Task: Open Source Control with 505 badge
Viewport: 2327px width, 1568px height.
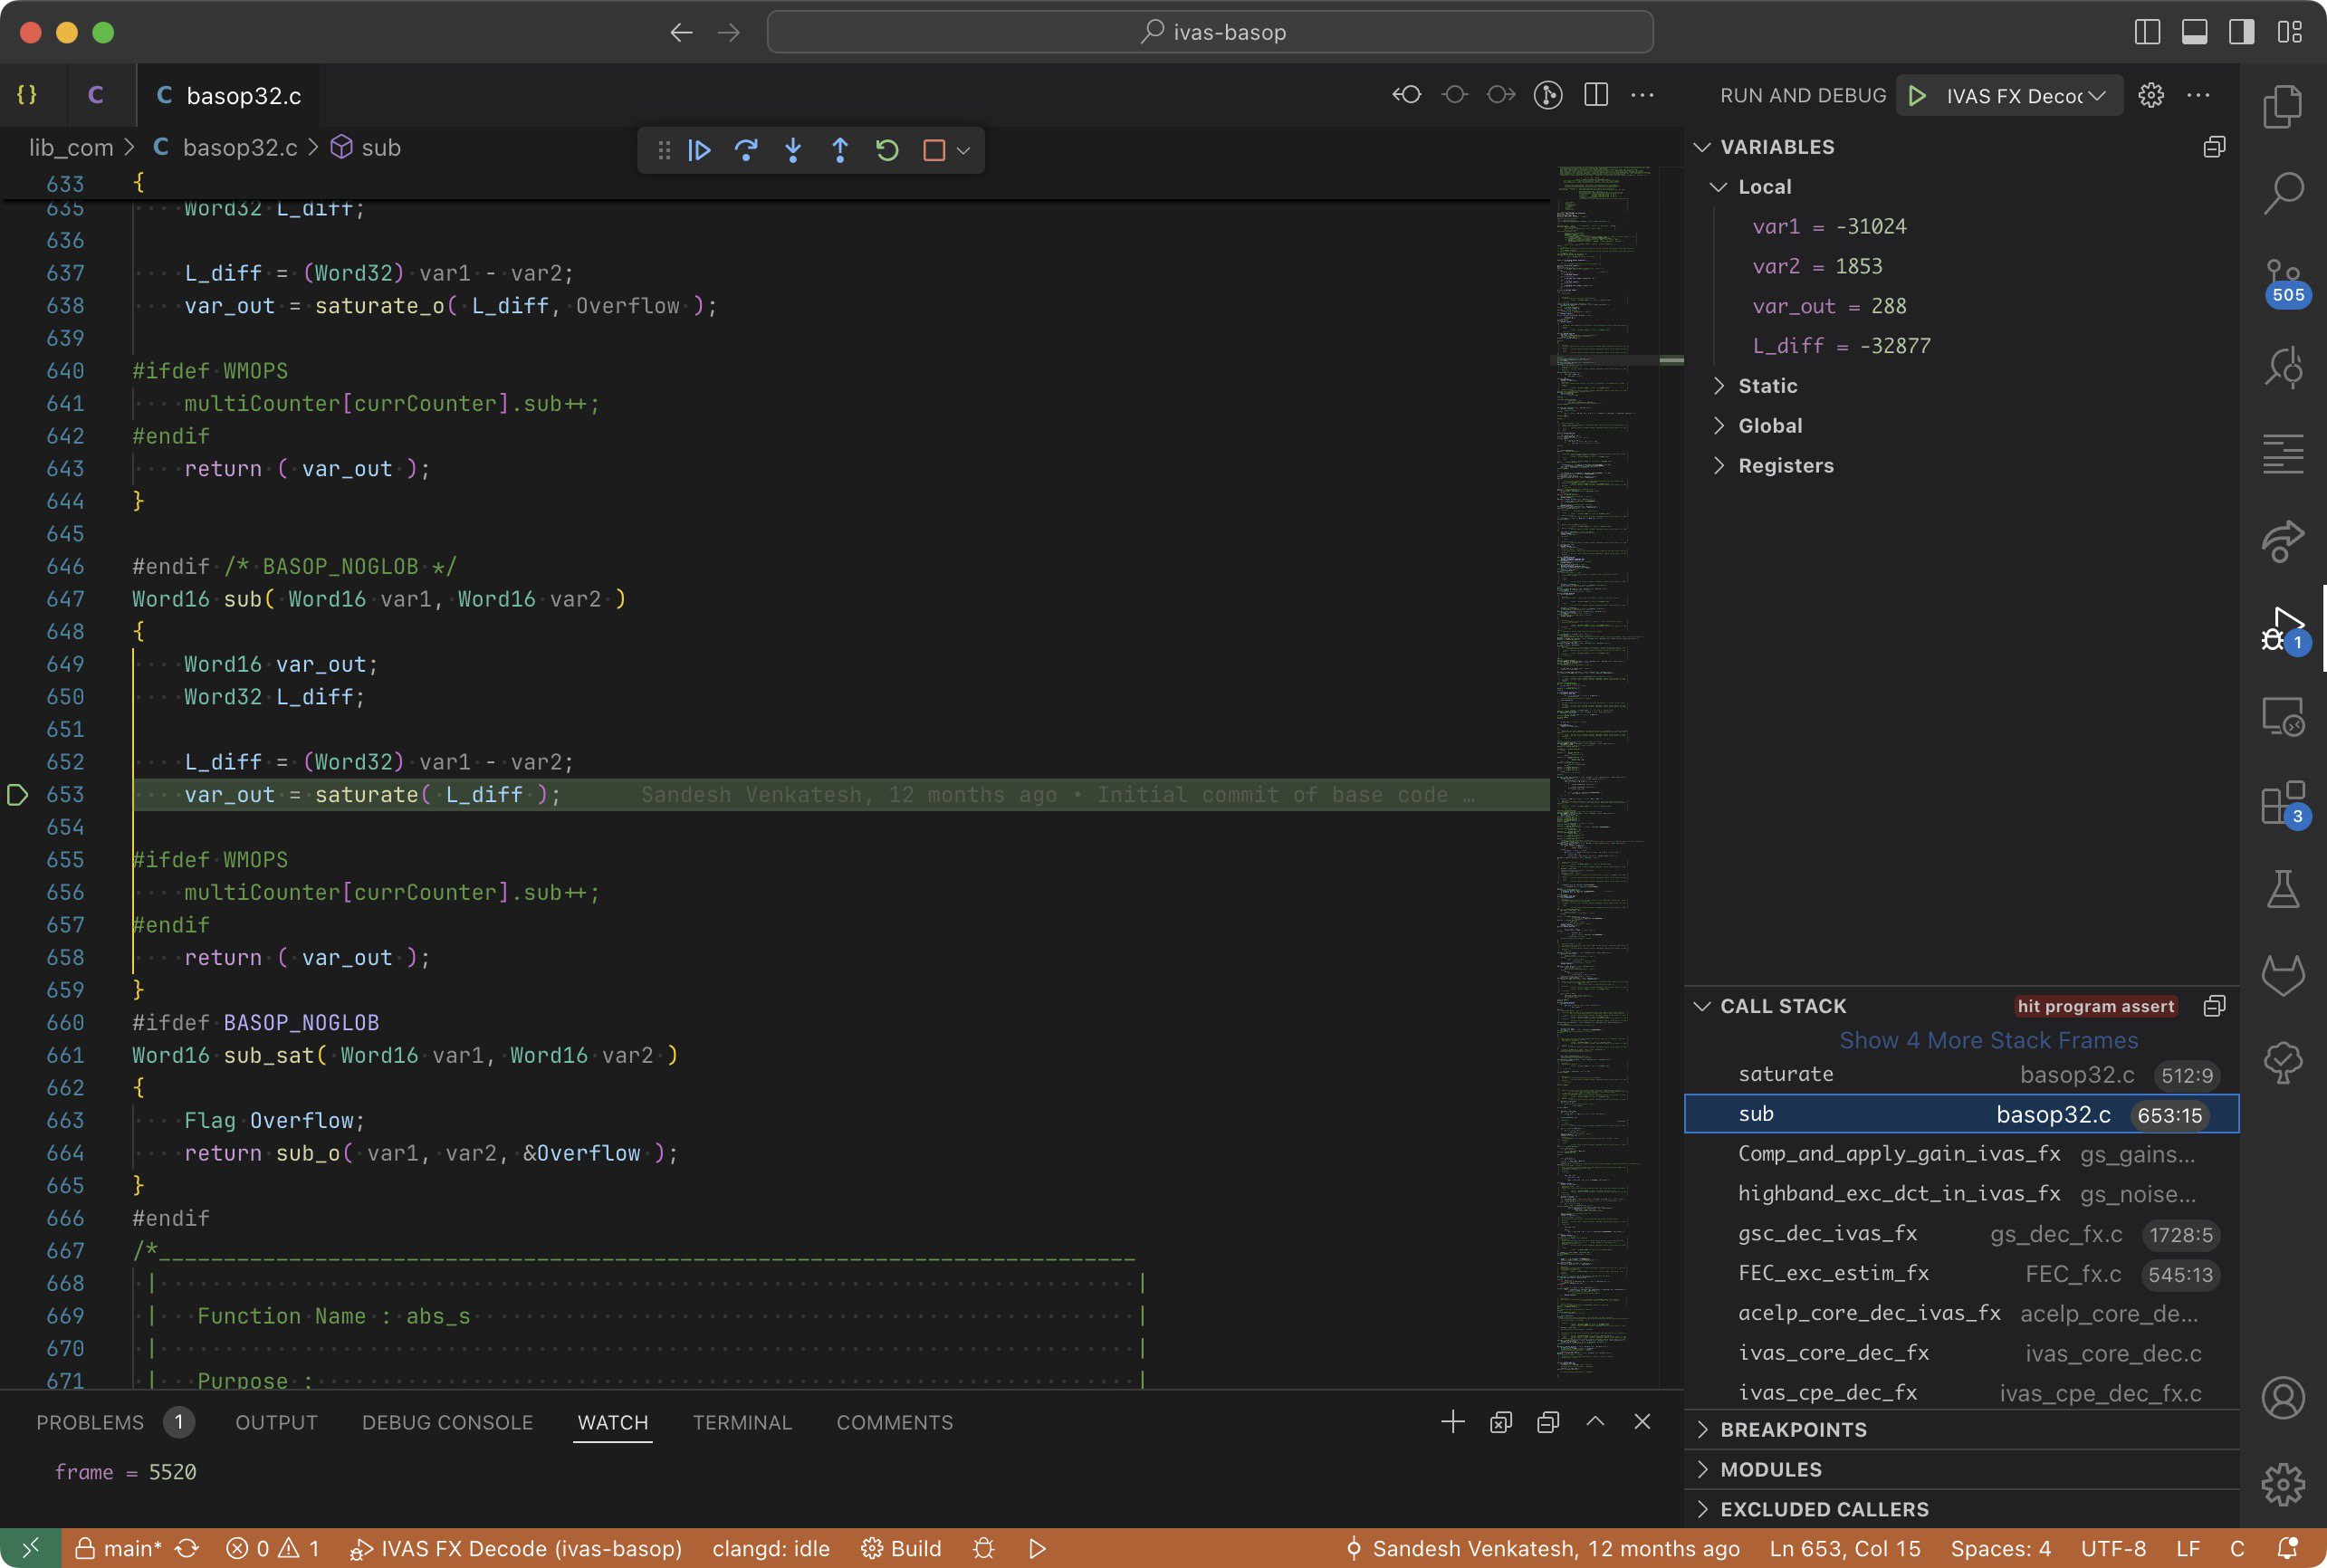Action: [2284, 280]
